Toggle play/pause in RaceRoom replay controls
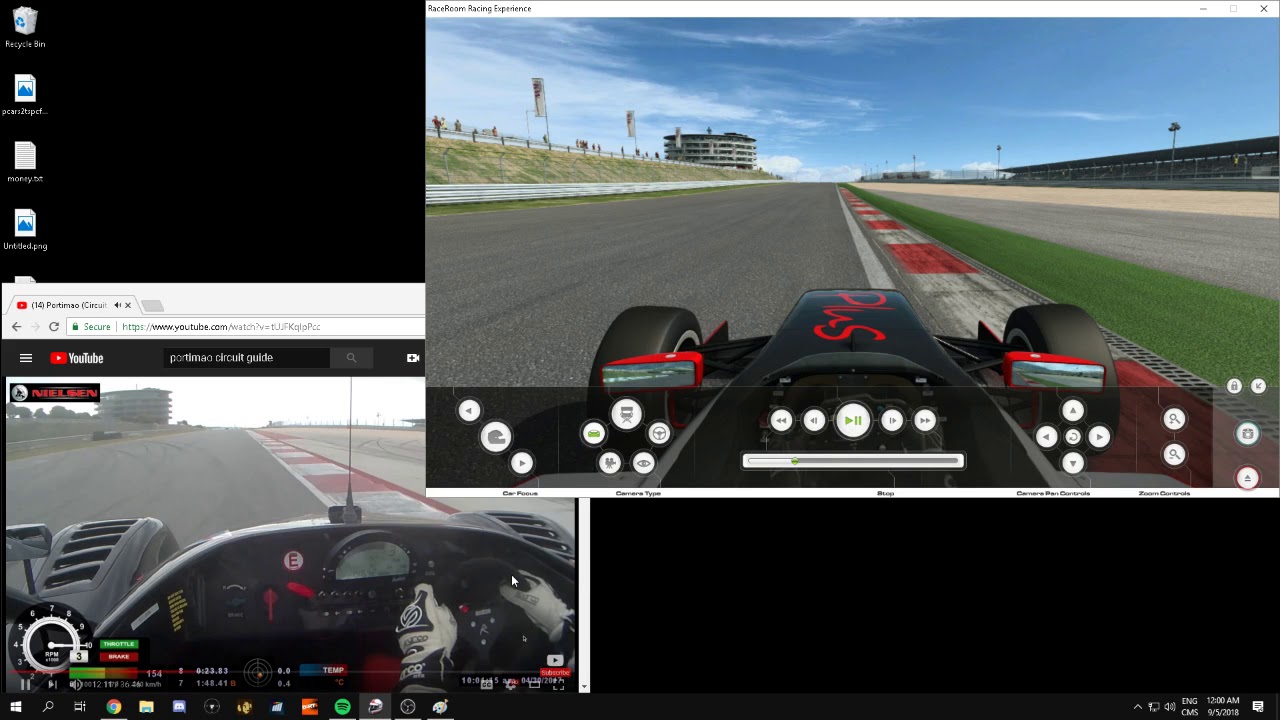Image resolution: width=1280 pixels, height=720 pixels. click(x=853, y=421)
